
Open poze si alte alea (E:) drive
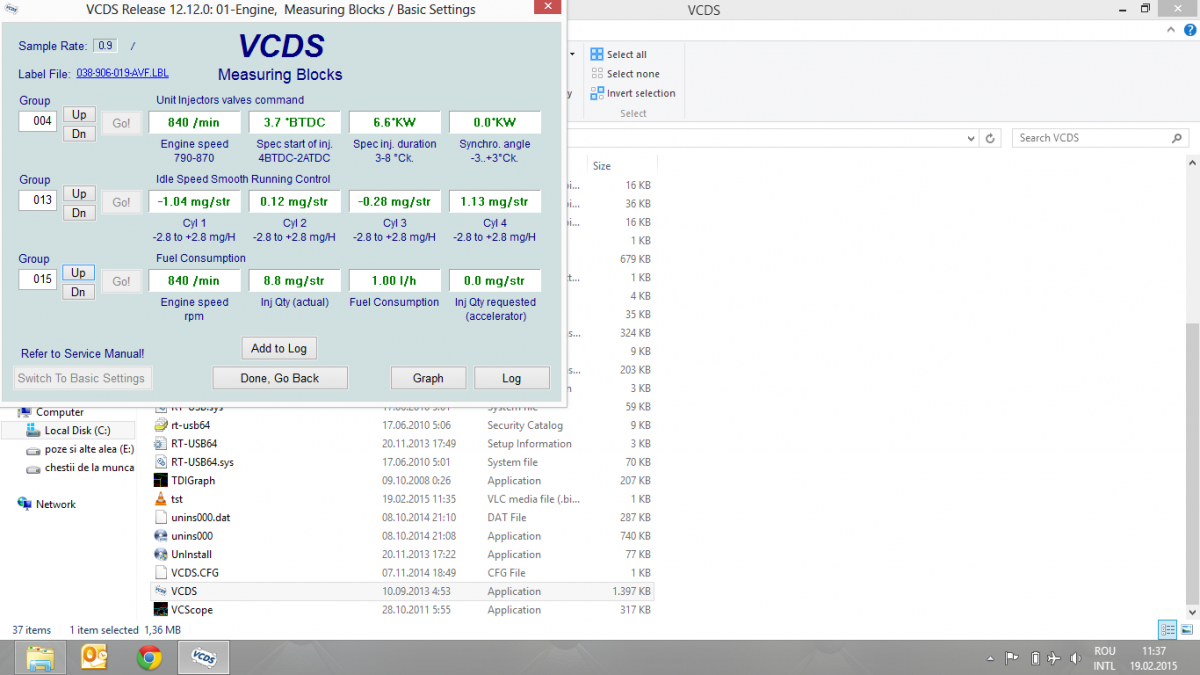(x=82, y=449)
